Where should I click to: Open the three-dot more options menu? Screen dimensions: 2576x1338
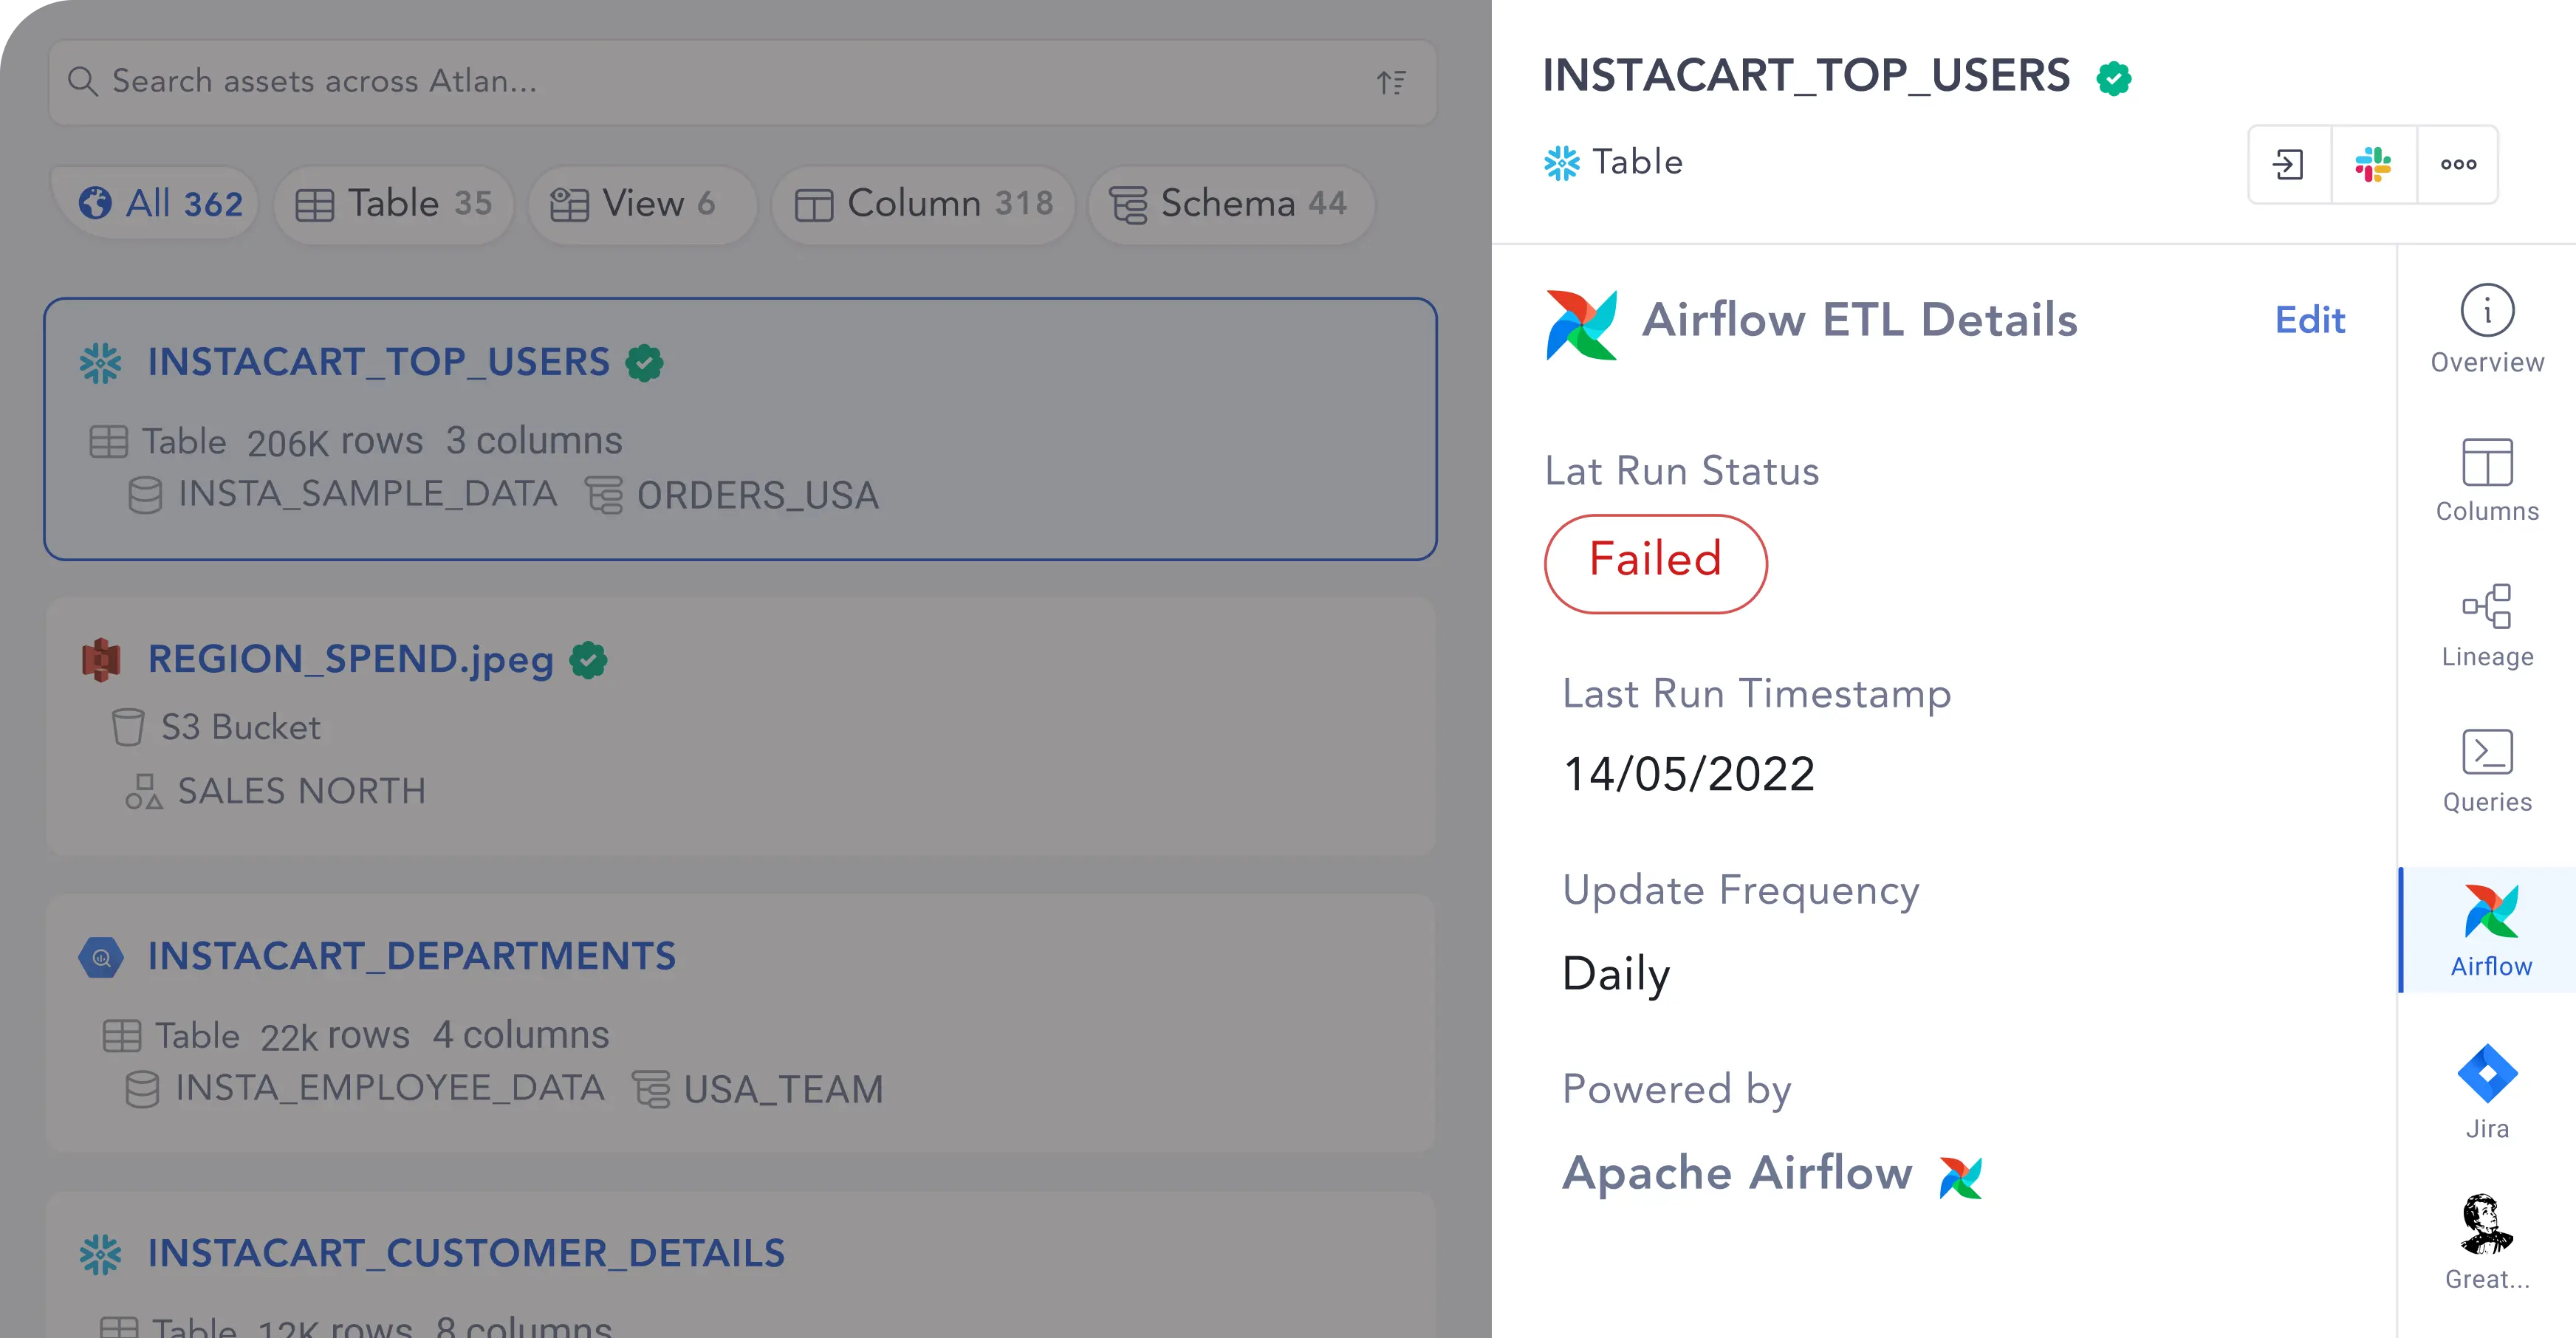pos(2458,164)
